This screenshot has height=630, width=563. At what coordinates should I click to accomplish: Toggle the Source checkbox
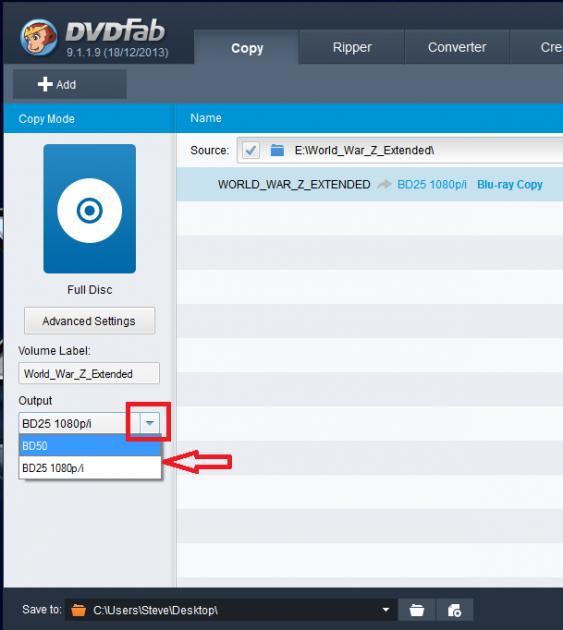(x=251, y=150)
